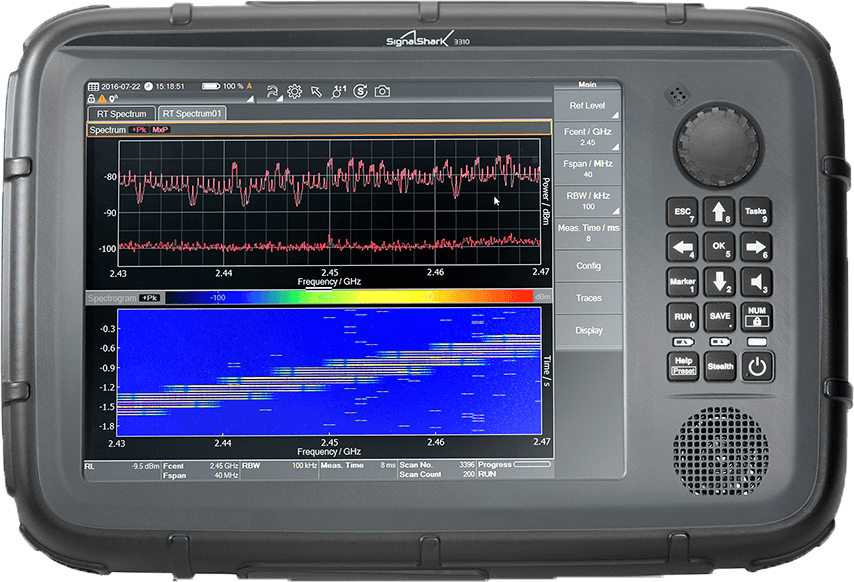Select the cursor arrow pointer tool
Image resolution: width=854 pixels, height=582 pixels.
pos(316,91)
